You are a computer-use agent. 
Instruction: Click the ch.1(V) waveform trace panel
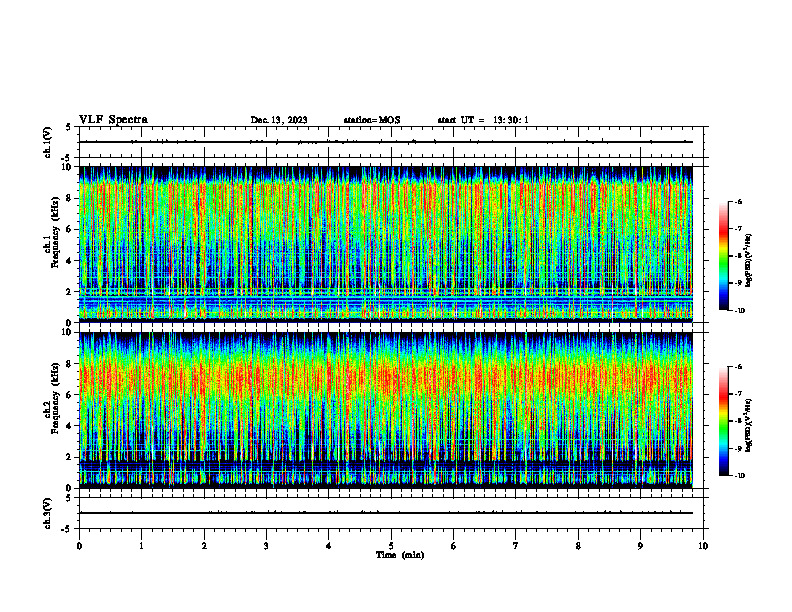point(391,142)
